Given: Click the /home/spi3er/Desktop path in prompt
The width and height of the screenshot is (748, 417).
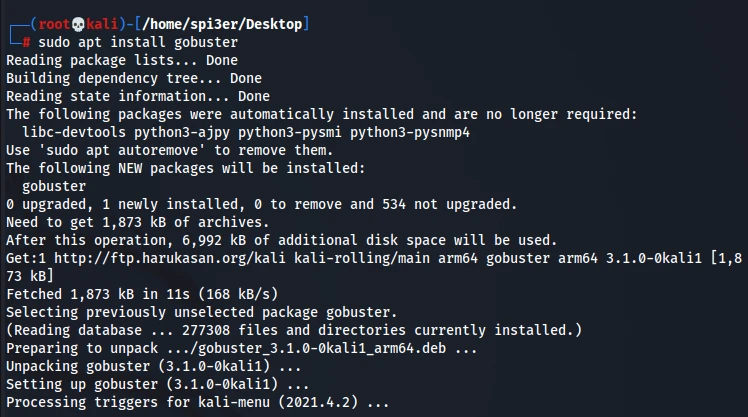Looking at the screenshot, I should [x=217, y=24].
